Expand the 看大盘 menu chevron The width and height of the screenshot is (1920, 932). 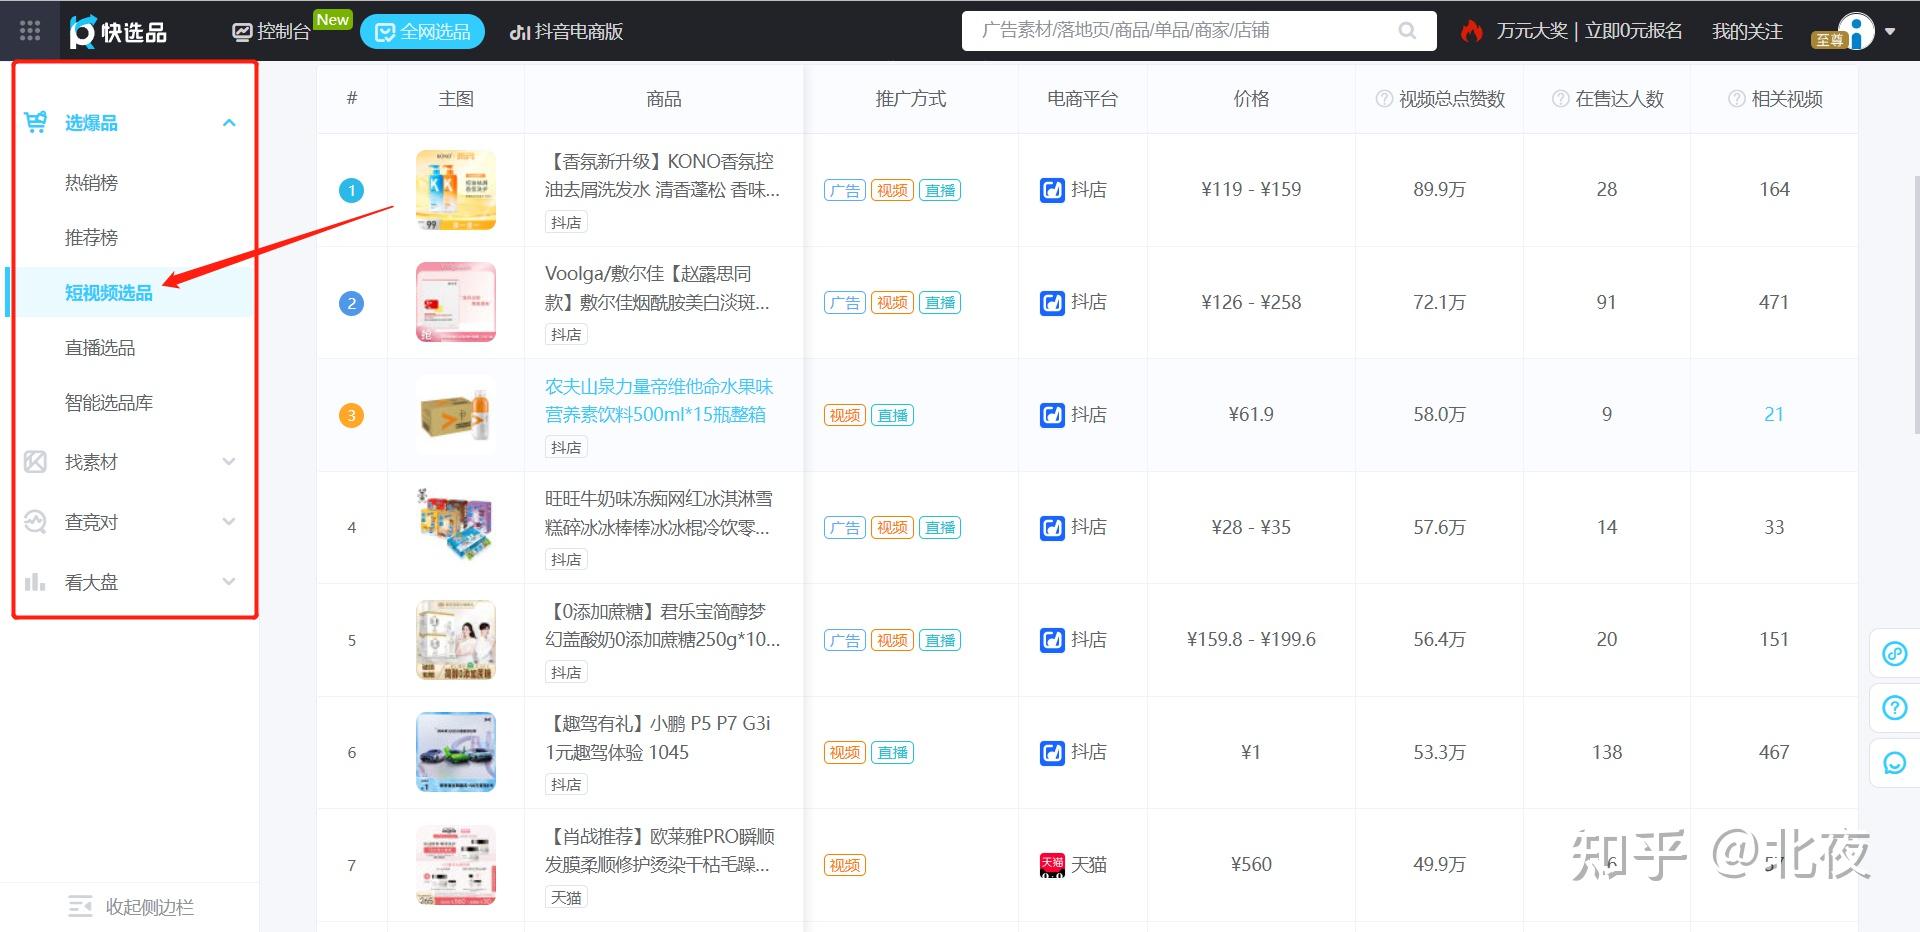pyautogui.click(x=229, y=582)
